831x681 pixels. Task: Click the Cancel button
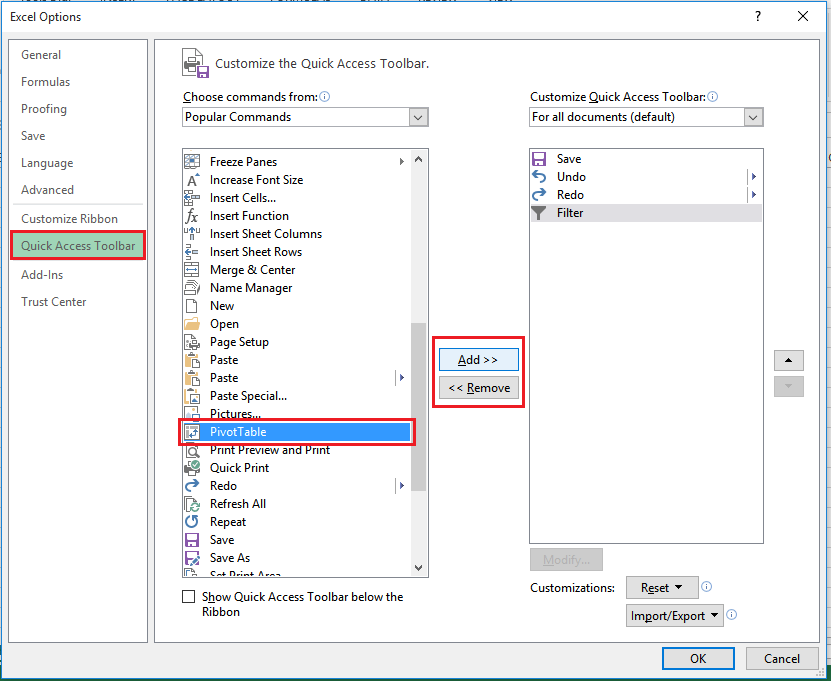[x=782, y=658]
